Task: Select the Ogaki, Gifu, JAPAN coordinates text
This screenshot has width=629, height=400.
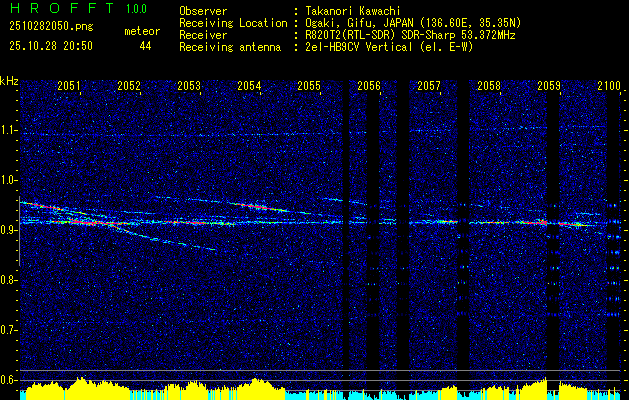Action: click(412, 23)
